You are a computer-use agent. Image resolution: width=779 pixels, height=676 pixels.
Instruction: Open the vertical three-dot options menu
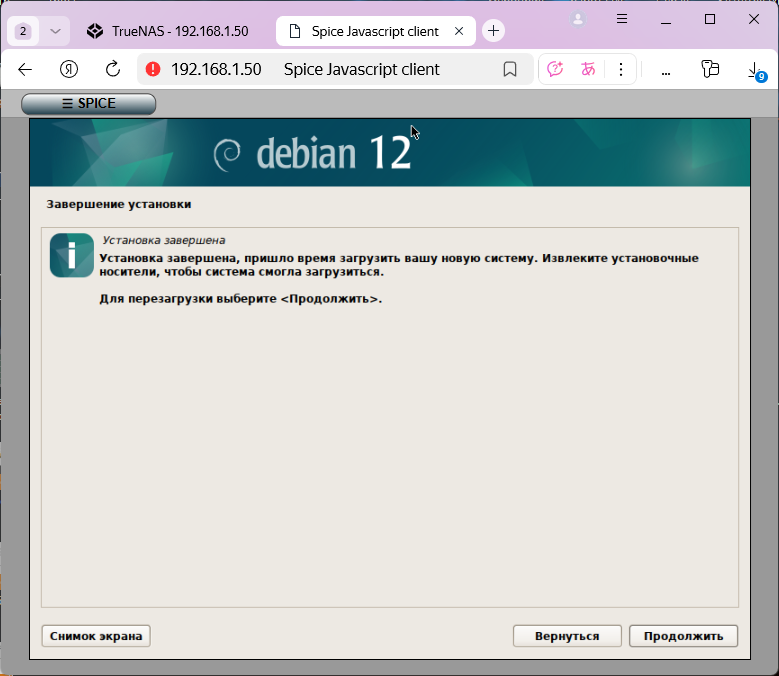(621, 69)
